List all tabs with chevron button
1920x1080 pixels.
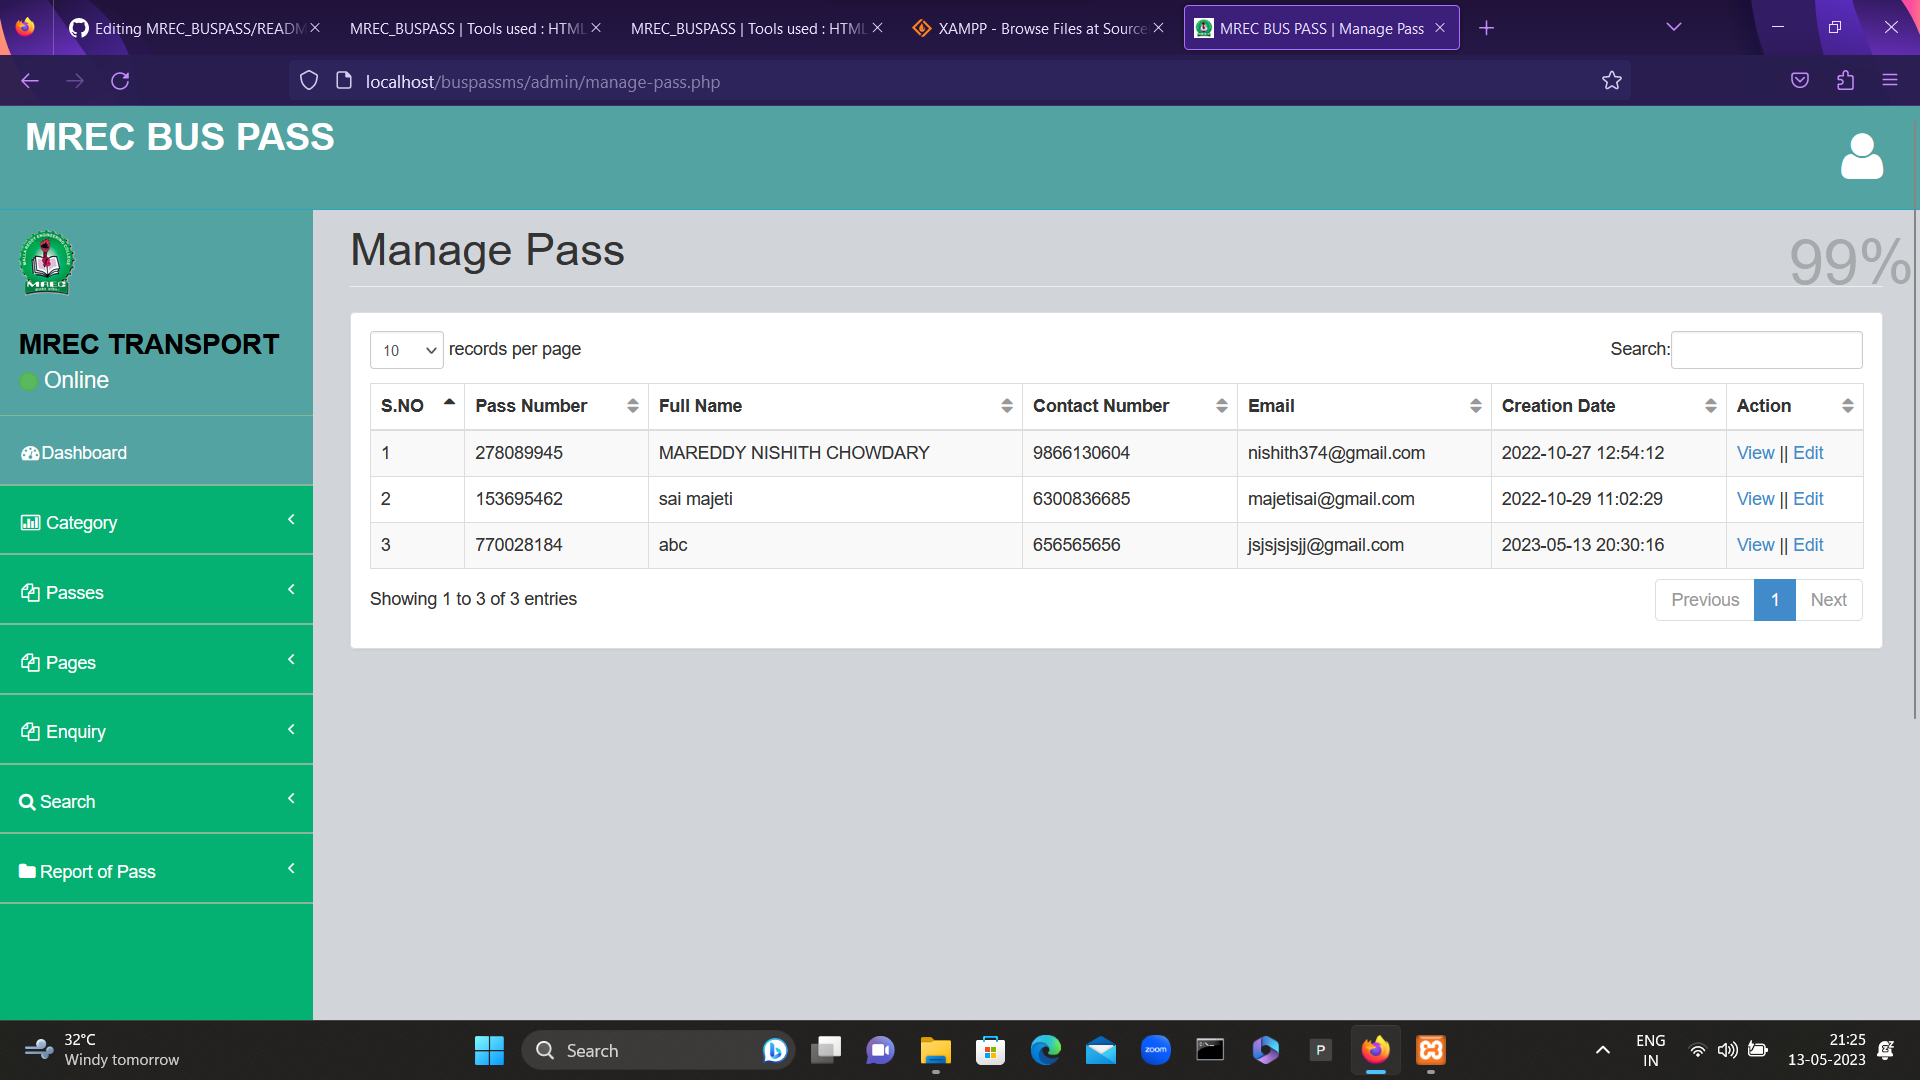[1673, 27]
